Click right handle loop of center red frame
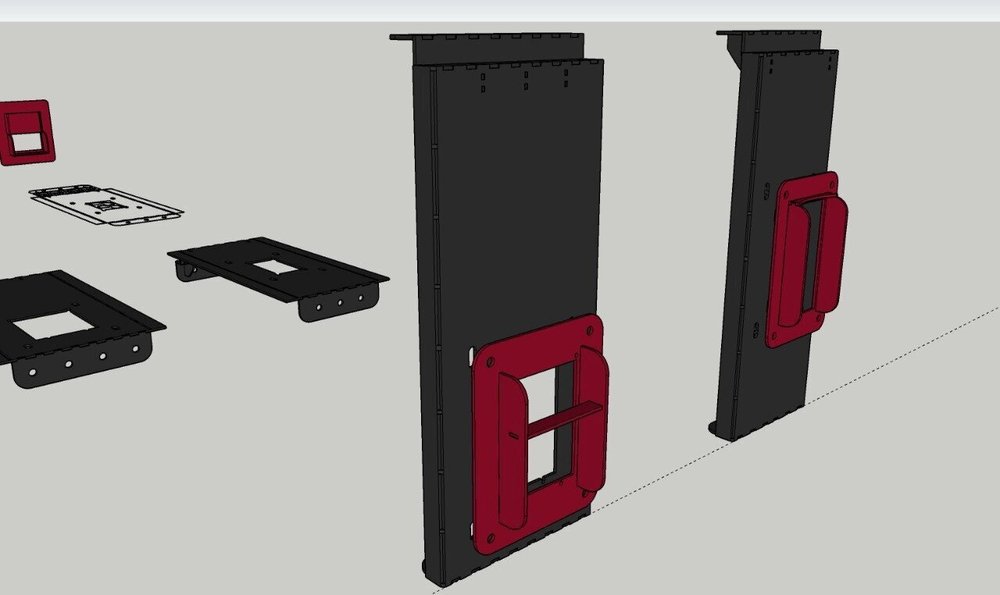This screenshot has height=595, width=1000. tap(593, 420)
